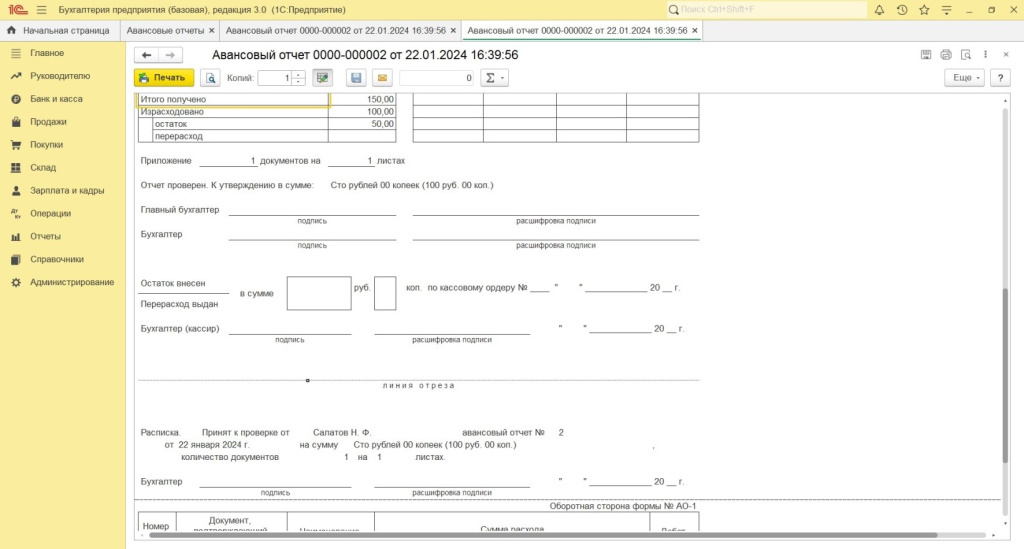This screenshot has width=1024, height=549.
Task: Send the report by email envelope icon
Action: (x=382, y=78)
